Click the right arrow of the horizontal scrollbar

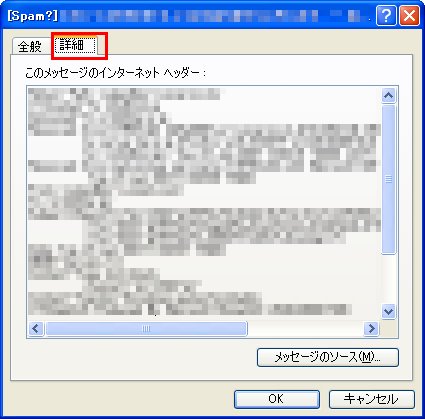(371, 329)
